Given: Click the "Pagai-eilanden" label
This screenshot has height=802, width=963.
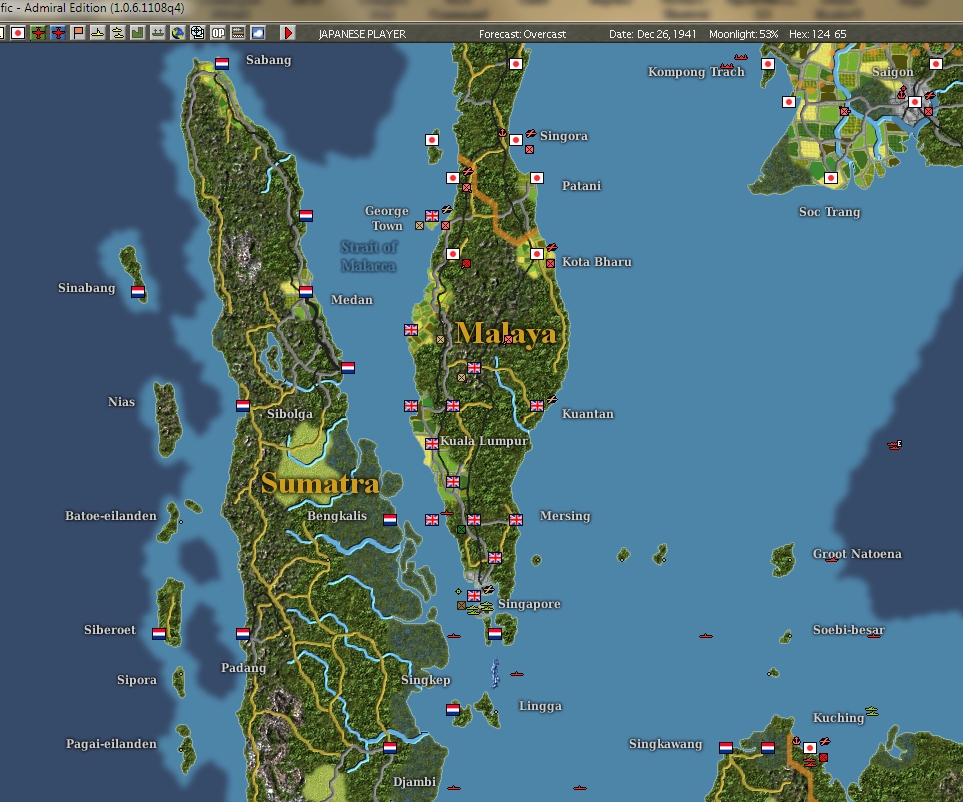Looking at the screenshot, I should click(111, 744).
